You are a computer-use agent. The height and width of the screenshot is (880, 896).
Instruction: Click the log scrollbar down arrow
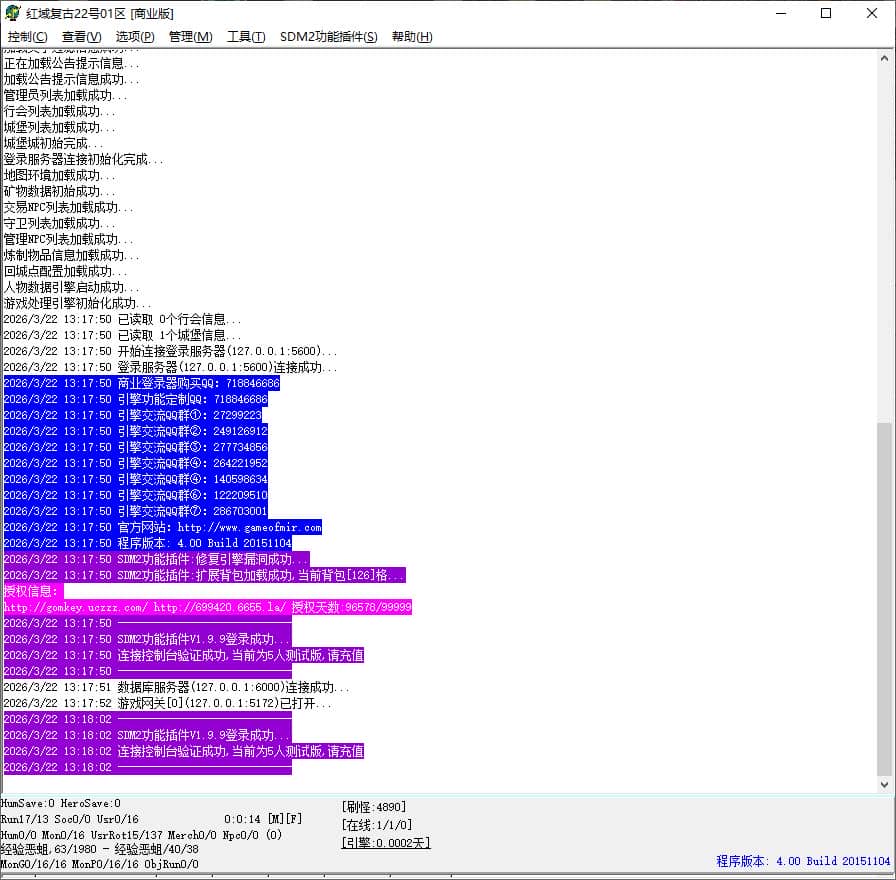coord(884,785)
